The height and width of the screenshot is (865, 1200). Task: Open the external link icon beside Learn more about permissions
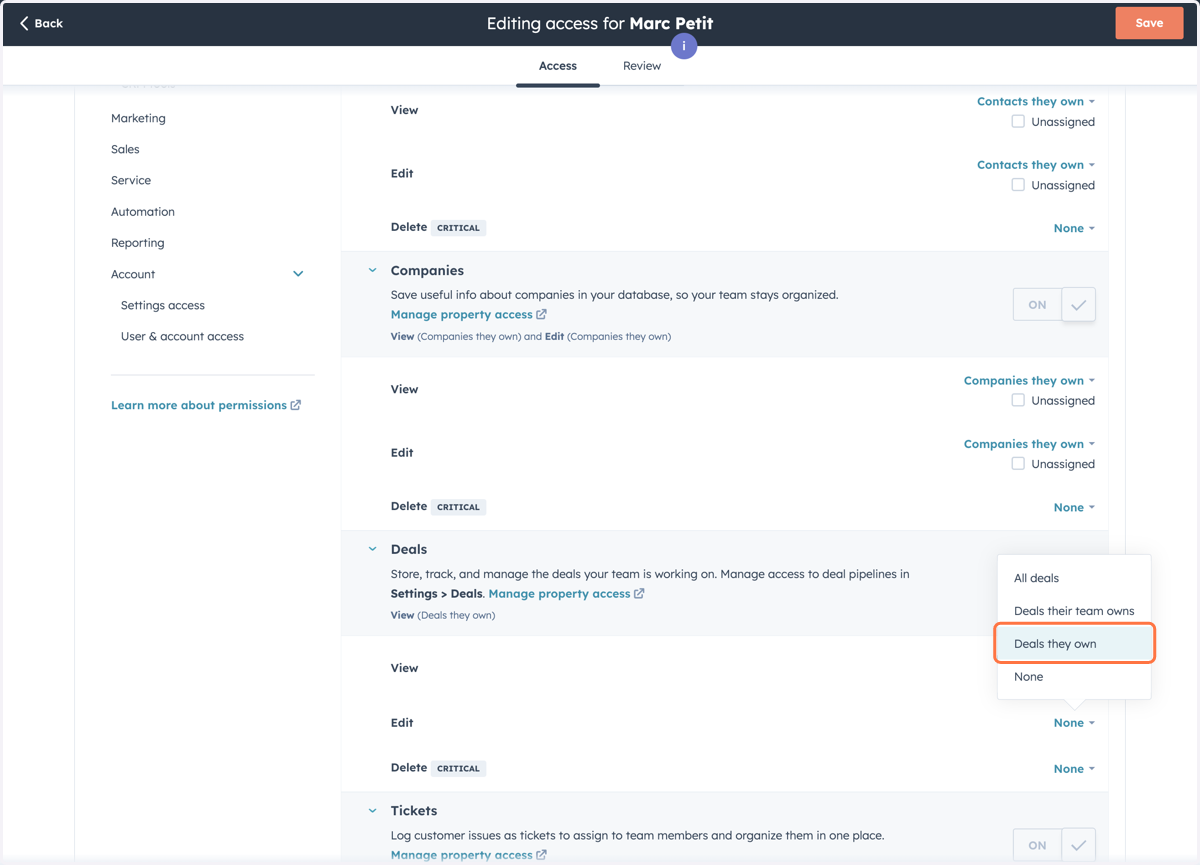(x=296, y=405)
